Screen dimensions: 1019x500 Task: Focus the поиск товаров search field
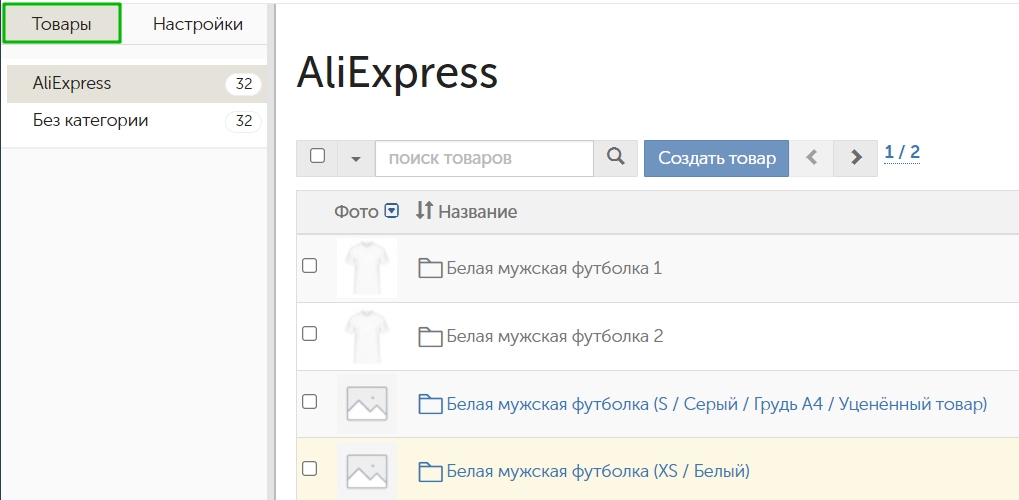[484, 158]
